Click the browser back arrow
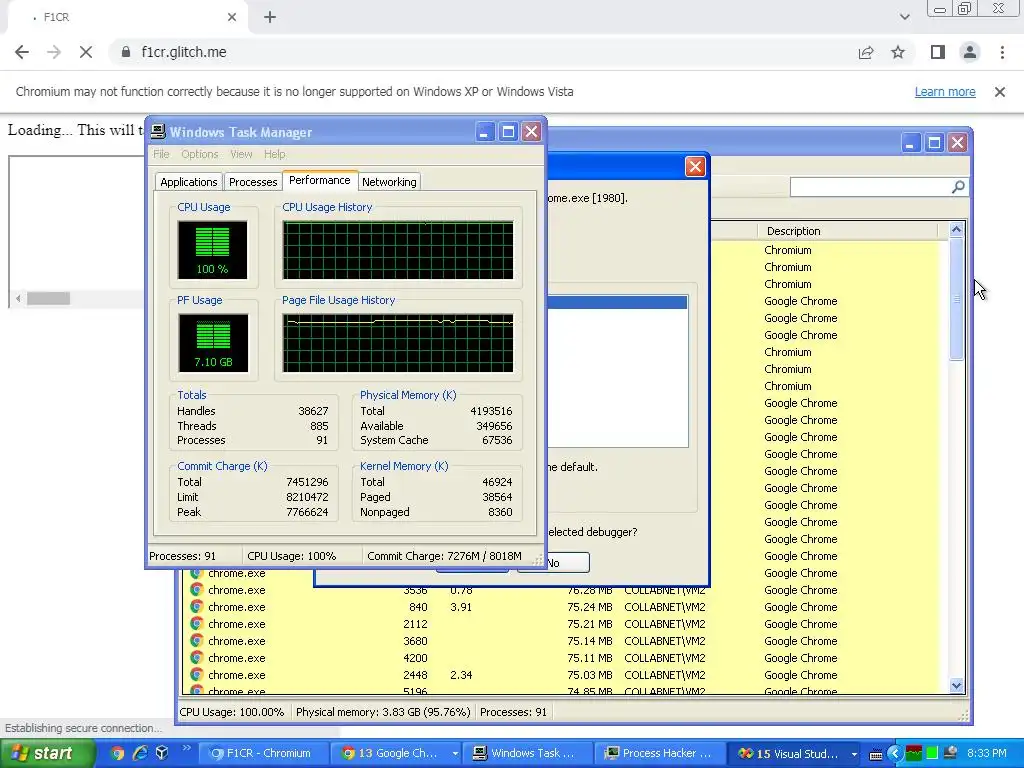 22,52
